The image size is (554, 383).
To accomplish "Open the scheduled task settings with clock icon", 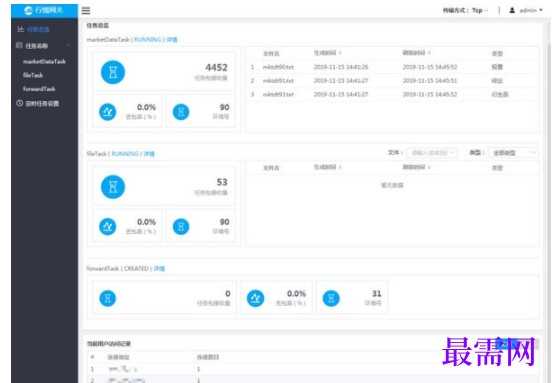I will point(38,103).
